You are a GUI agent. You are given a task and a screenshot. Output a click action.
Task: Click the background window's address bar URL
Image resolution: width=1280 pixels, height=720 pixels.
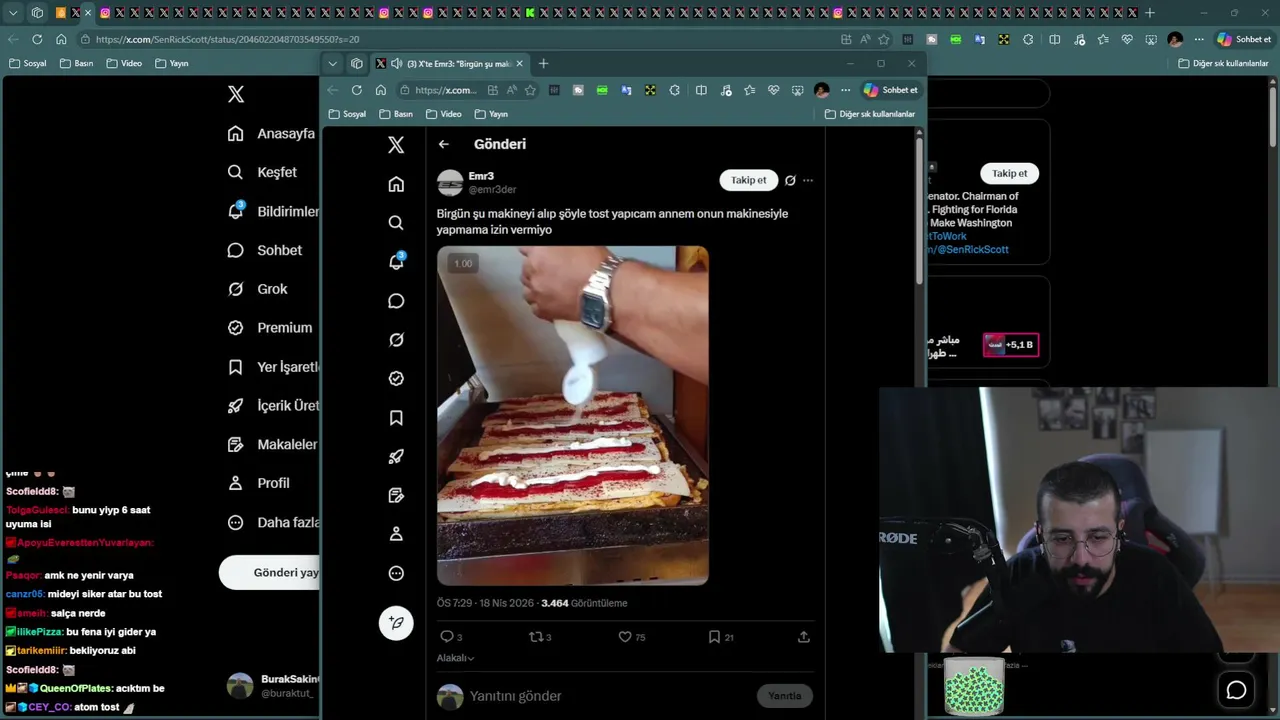pos(227,39)
